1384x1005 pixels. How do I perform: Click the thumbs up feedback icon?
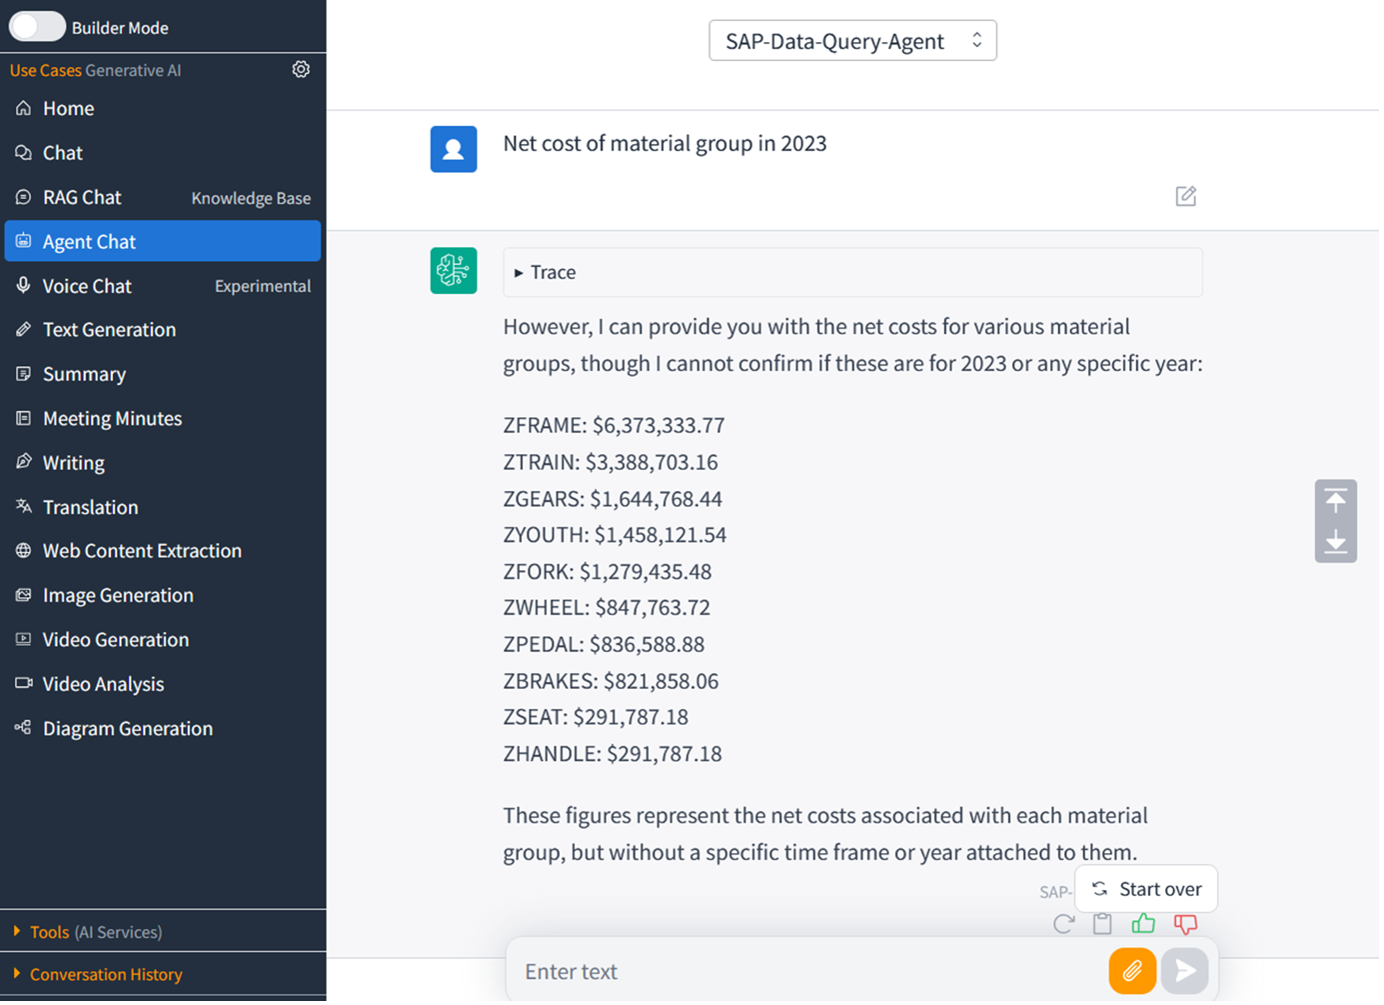(1143, 924)
